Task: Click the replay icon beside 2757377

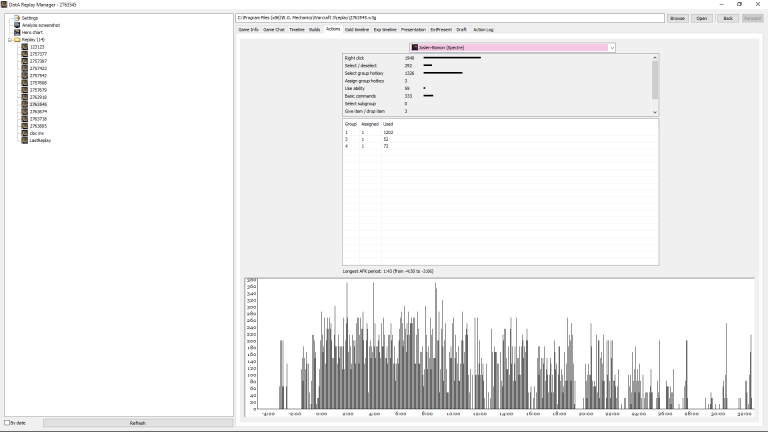Action: [x=24, y=54]
